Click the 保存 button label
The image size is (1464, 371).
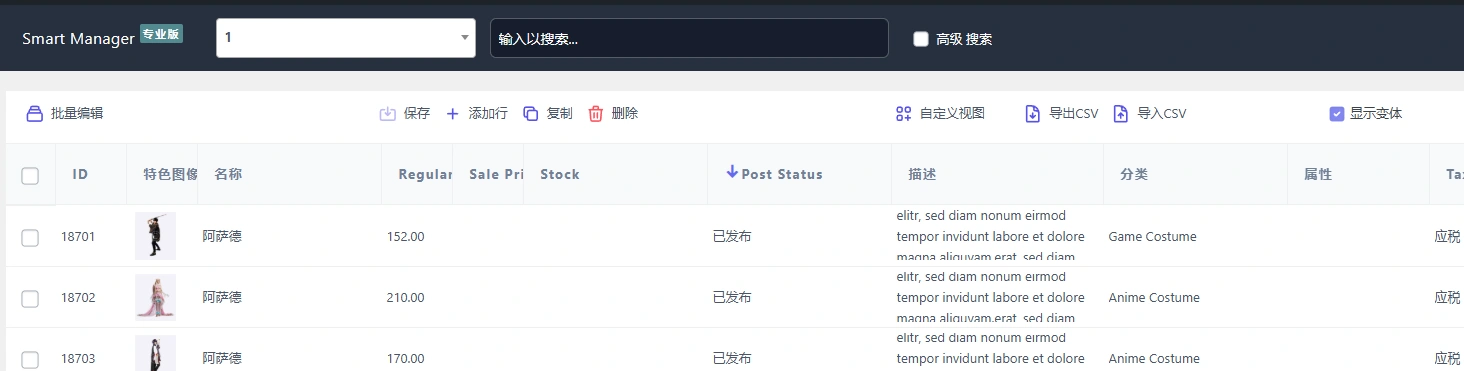pos(417,114)
